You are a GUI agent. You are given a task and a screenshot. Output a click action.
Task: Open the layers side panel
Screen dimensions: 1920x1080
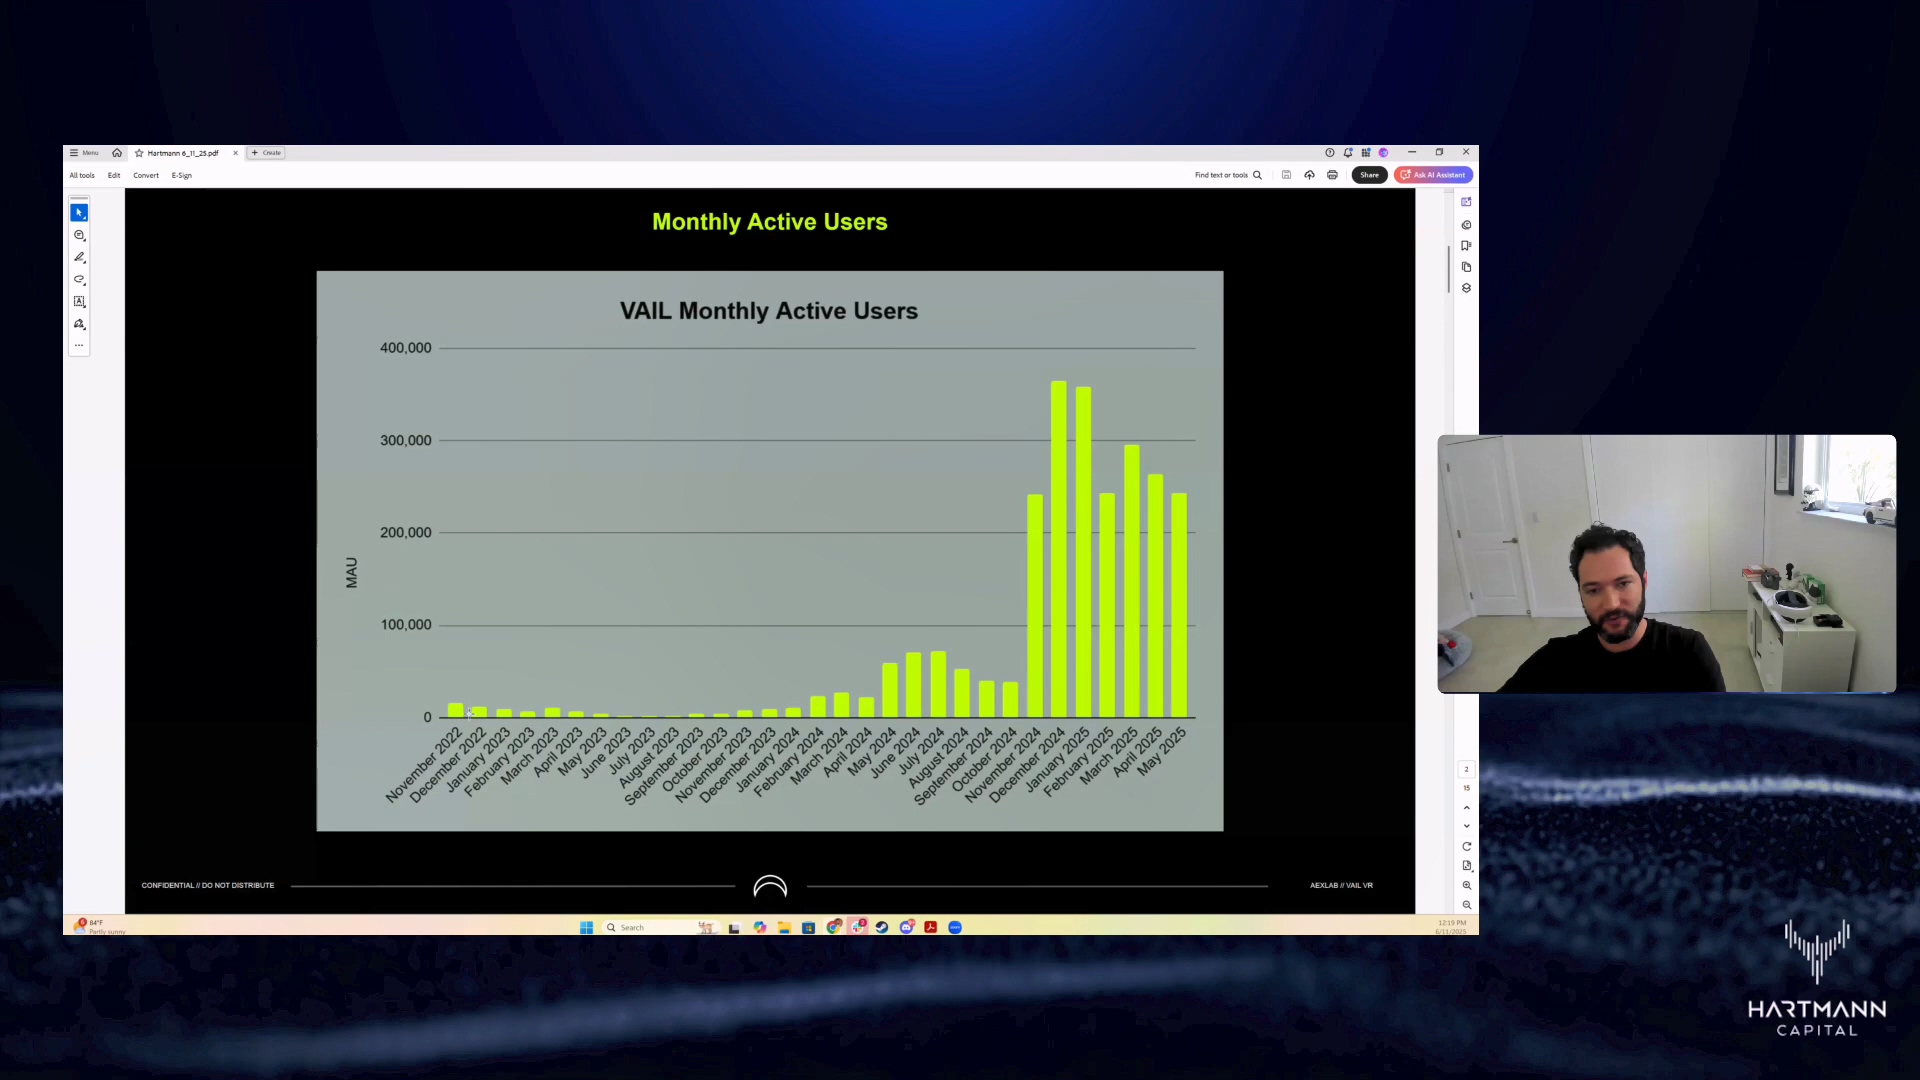click(1466, 288)
